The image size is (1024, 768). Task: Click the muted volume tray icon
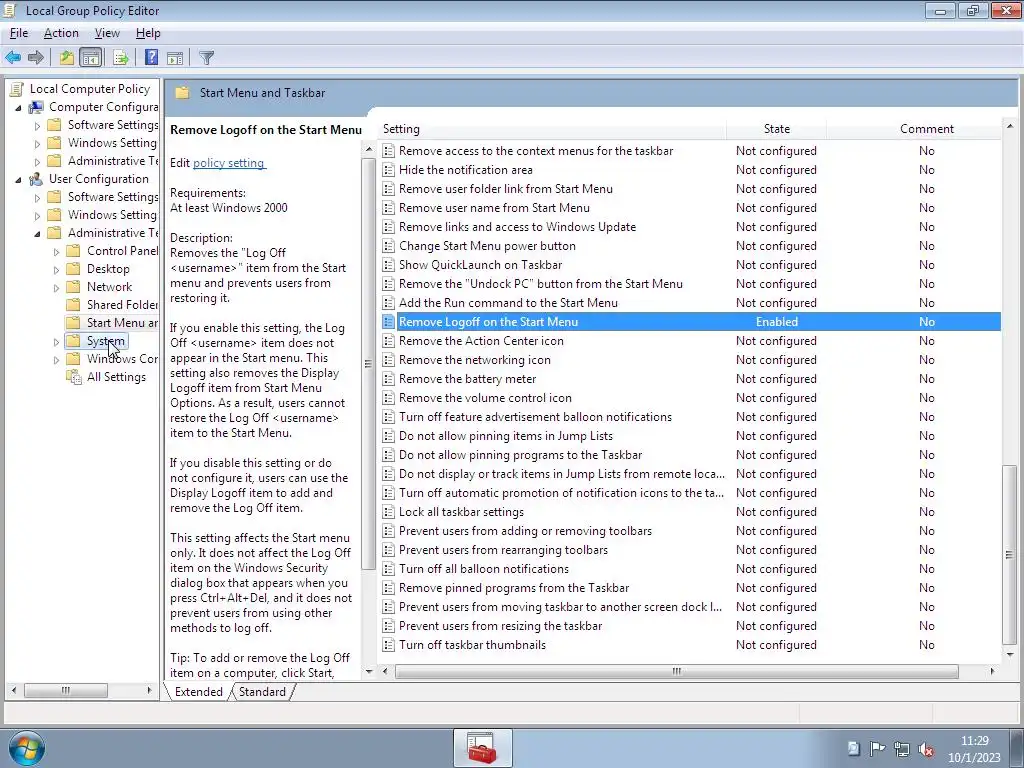click(x=926, y=749)
